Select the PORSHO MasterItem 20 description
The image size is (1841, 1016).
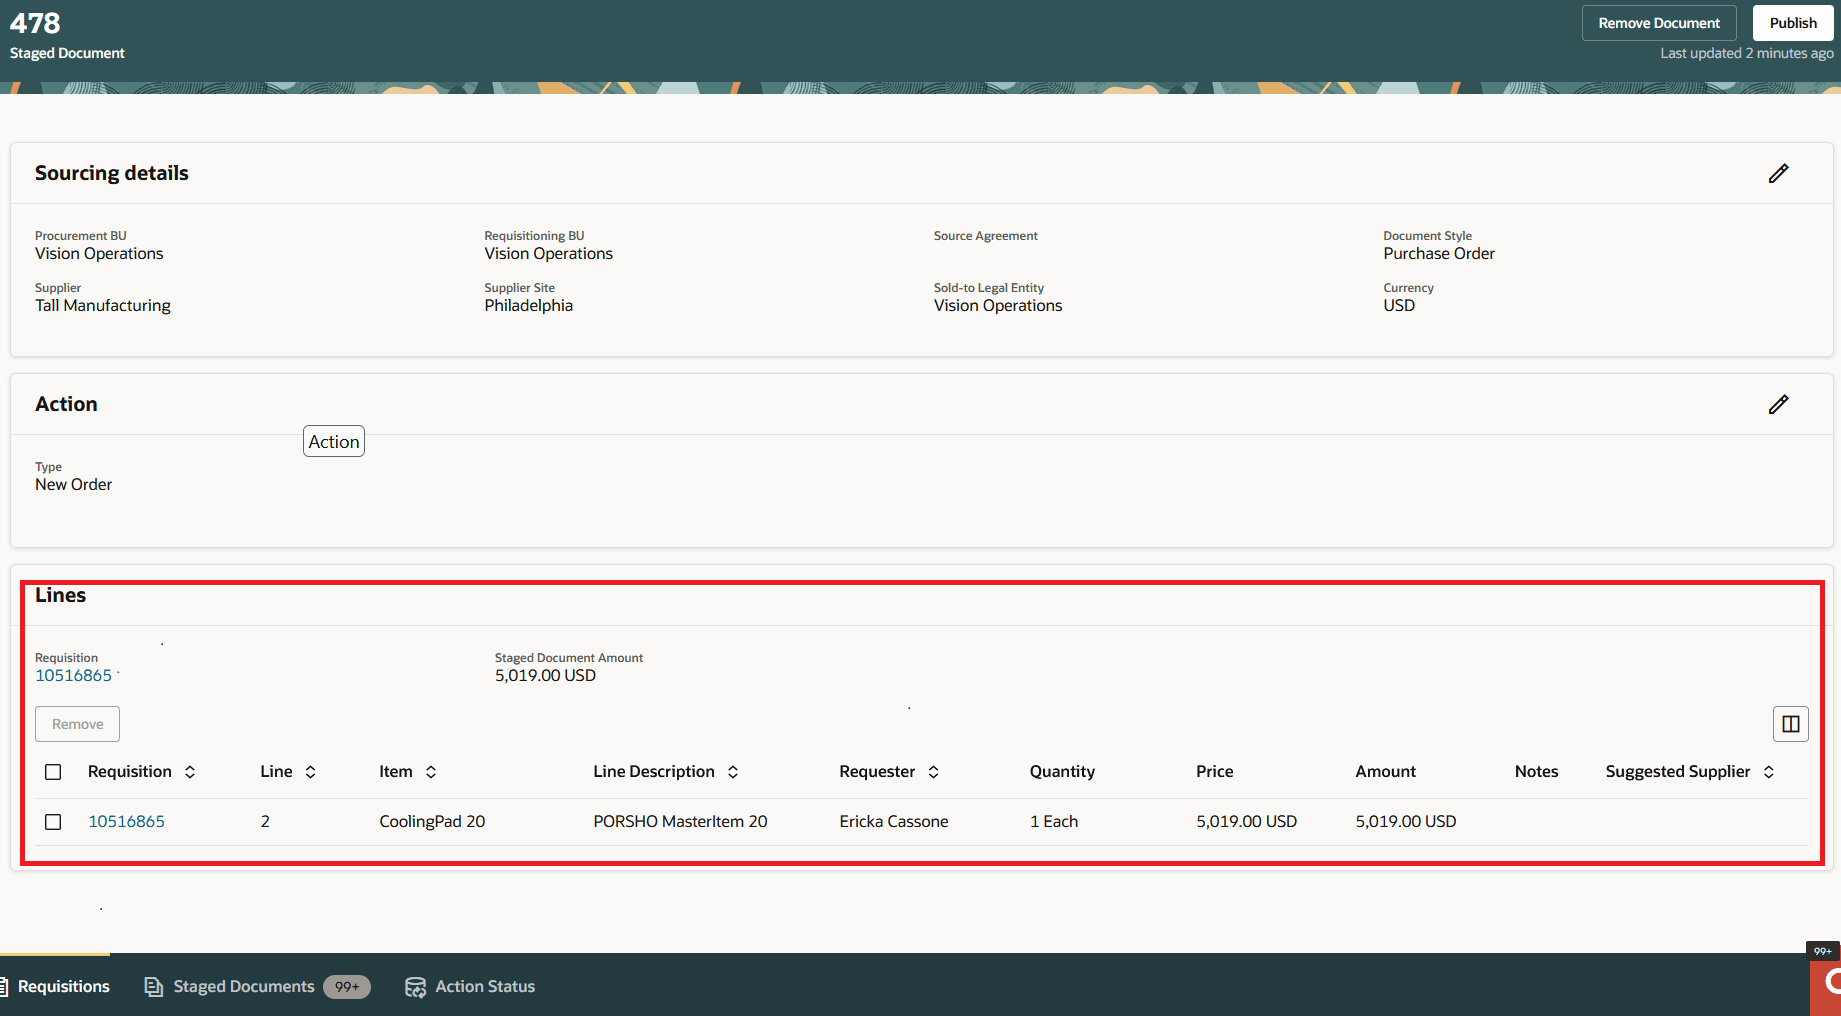click(x=680, y=822)
